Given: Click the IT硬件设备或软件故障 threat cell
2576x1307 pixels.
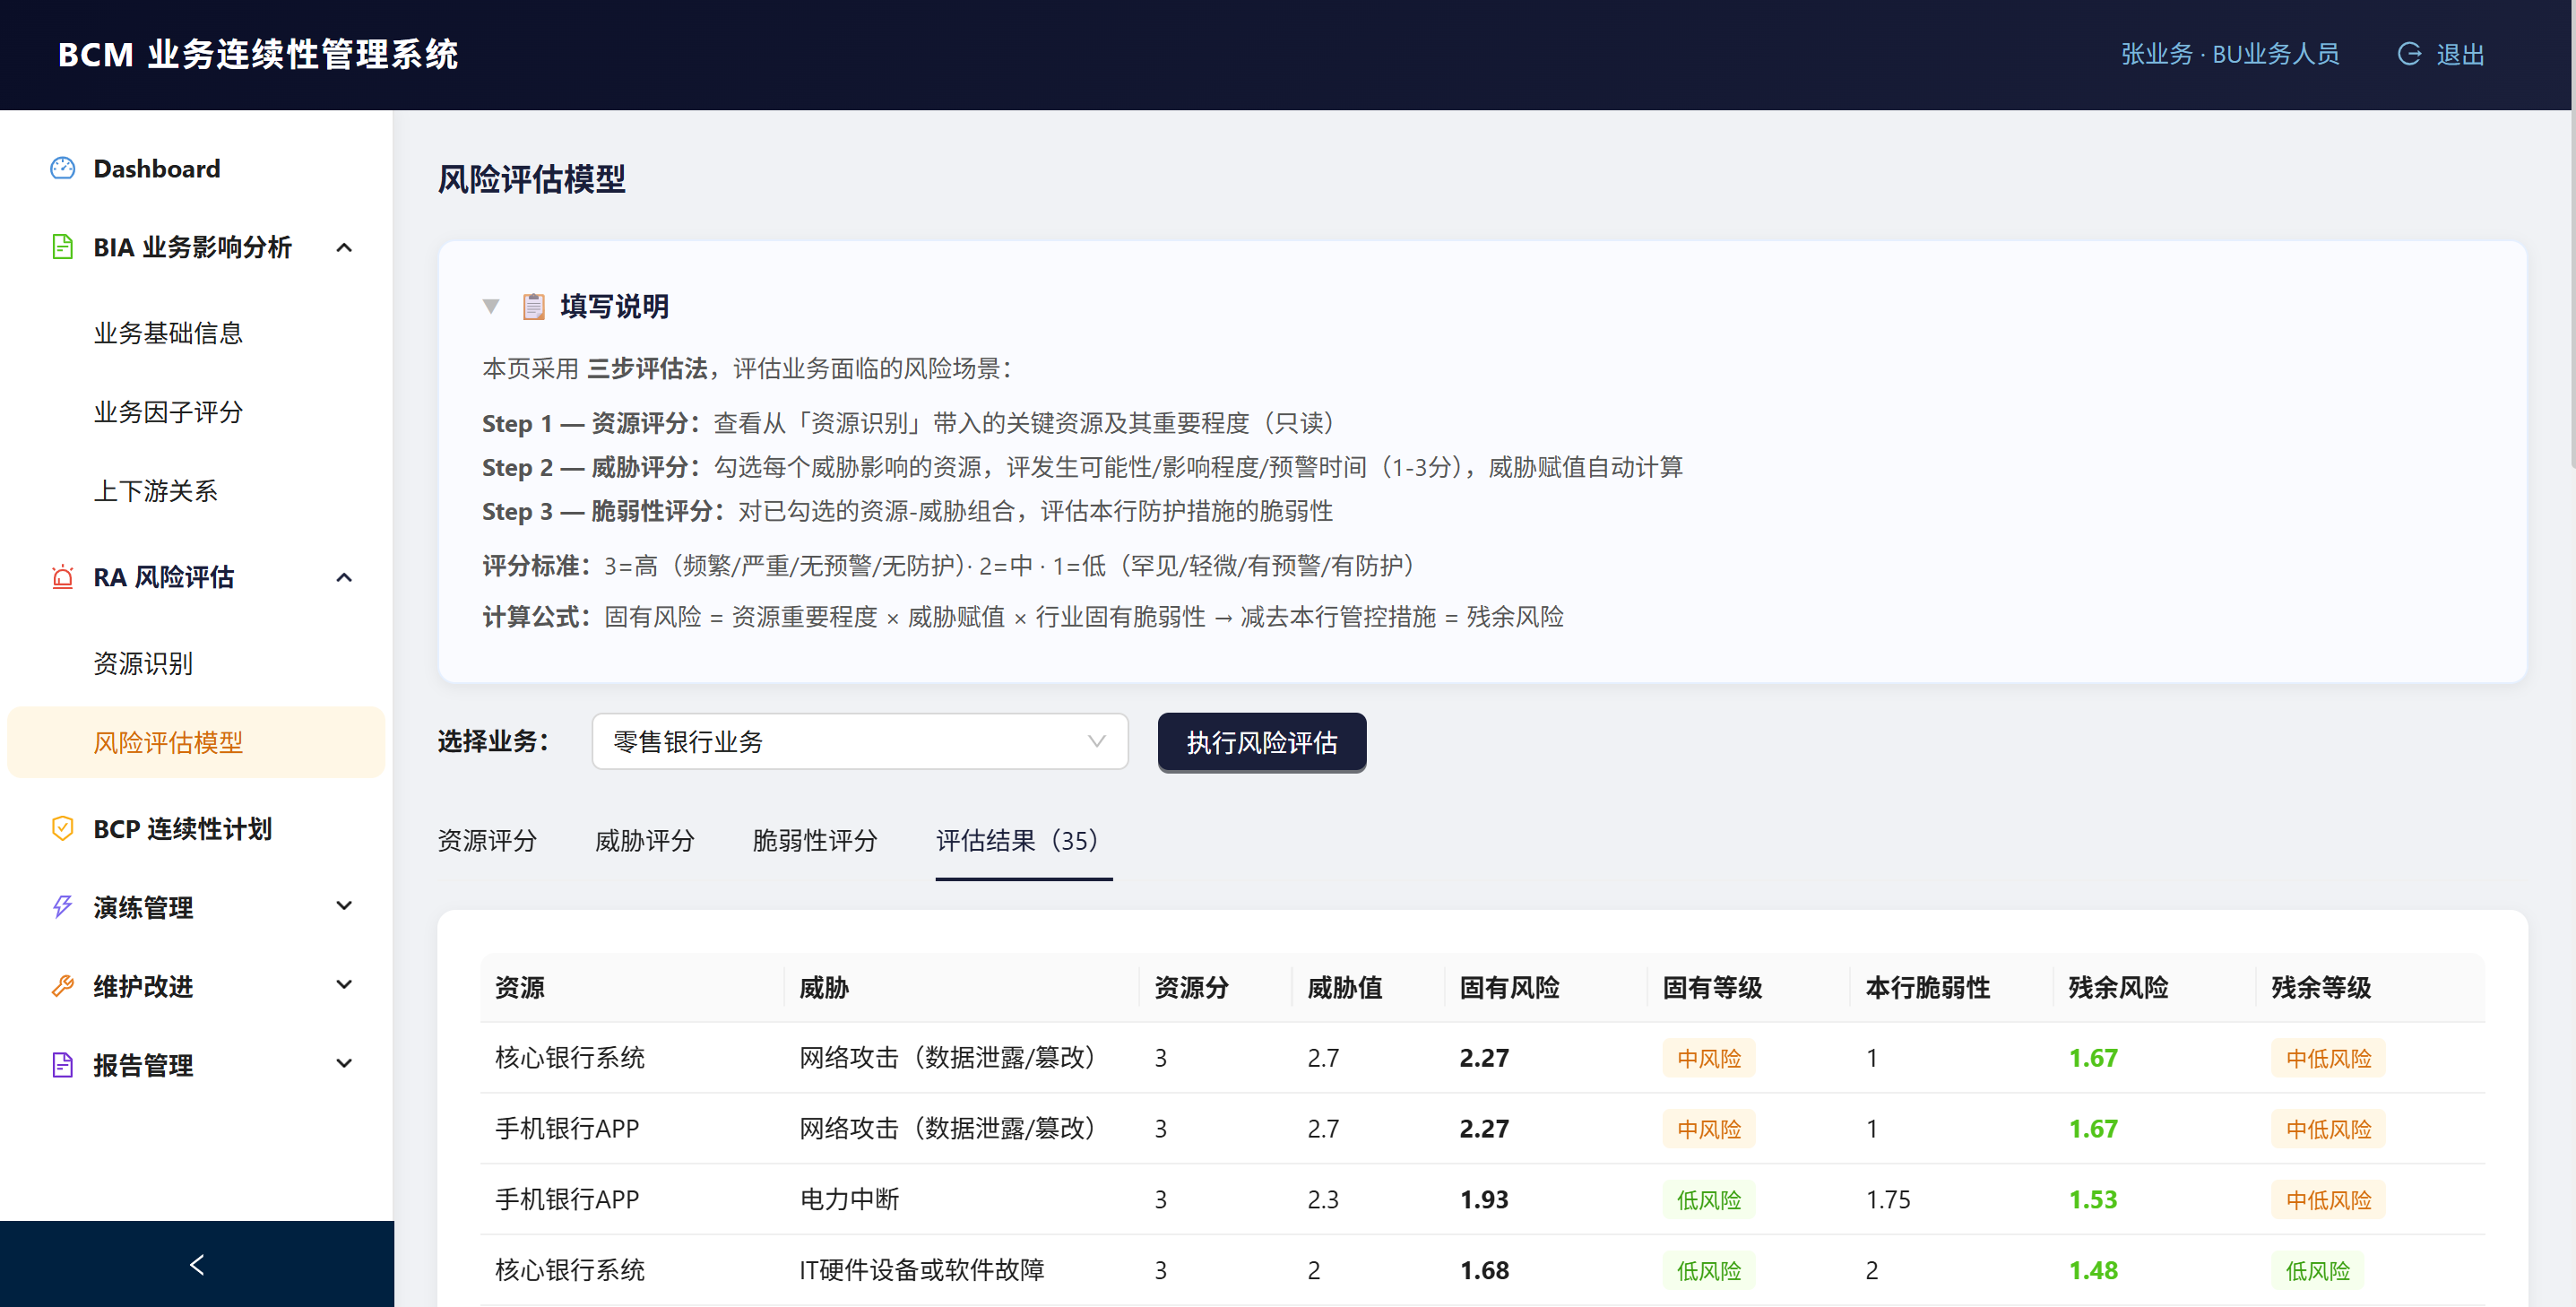Looking at the screenshot, I should (922, 1270).
